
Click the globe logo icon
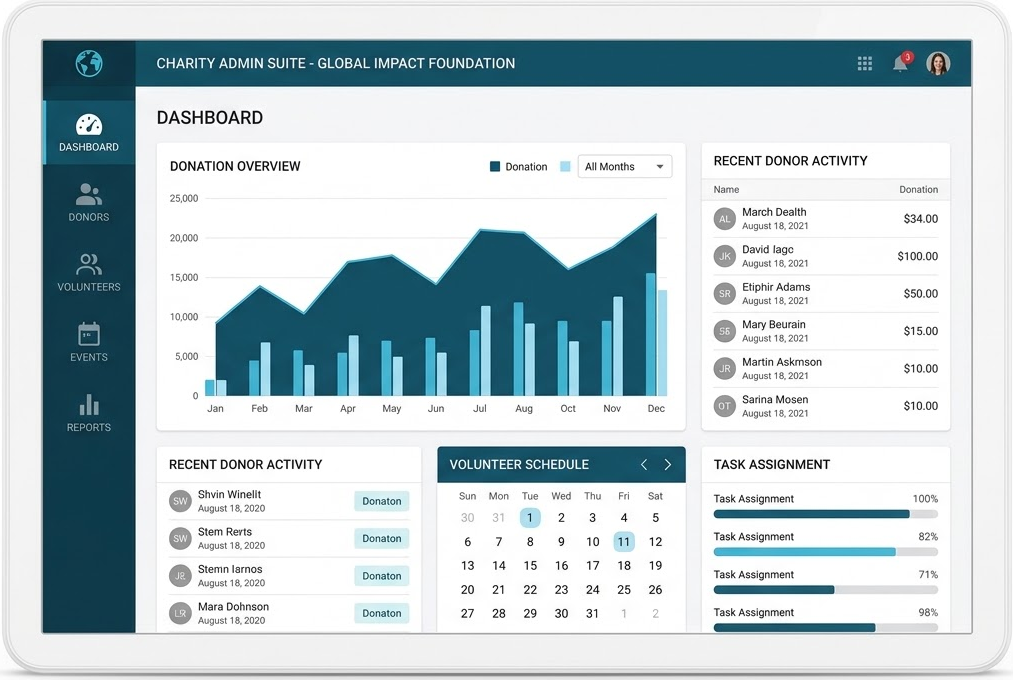89,63
